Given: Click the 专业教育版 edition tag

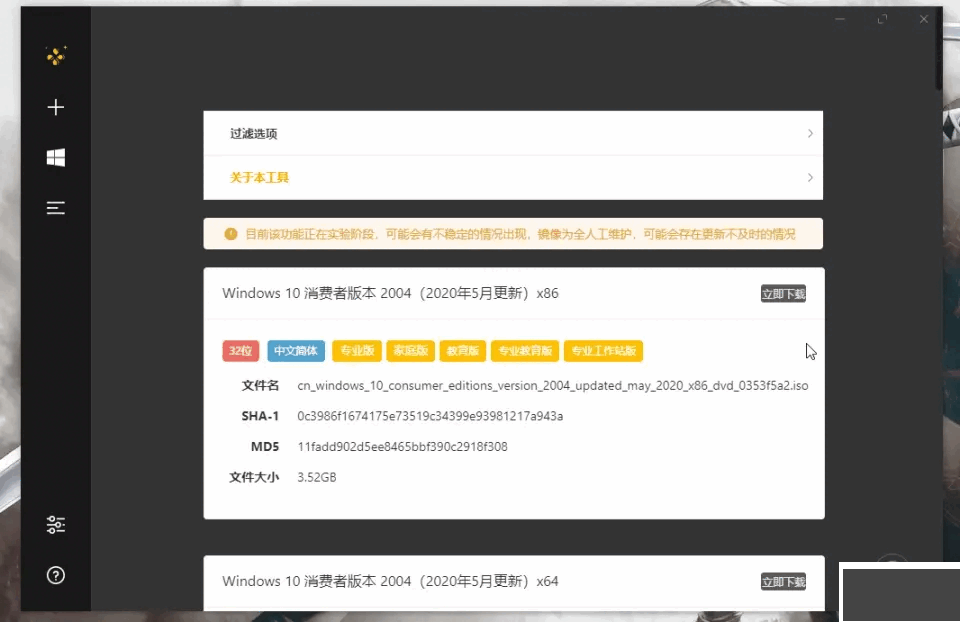Looking at the screenshot, I should tap(525, 351).
